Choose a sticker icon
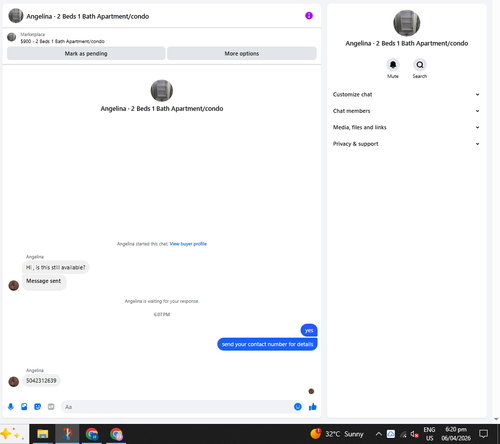500x444 pixels. tap(37, 407)
